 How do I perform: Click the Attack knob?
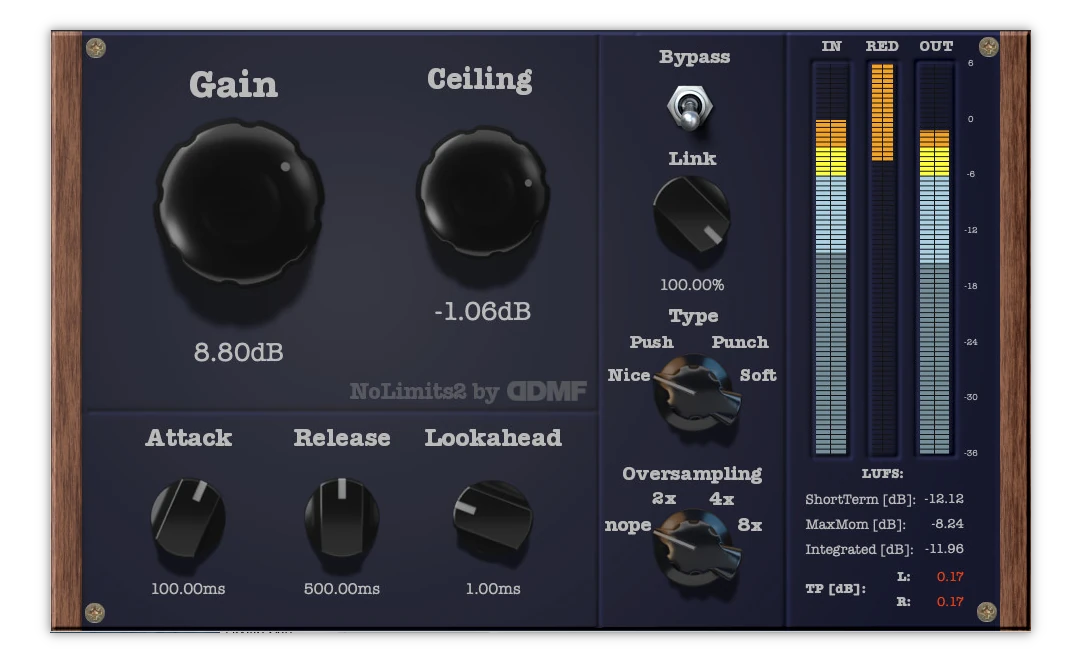point(188,518)
